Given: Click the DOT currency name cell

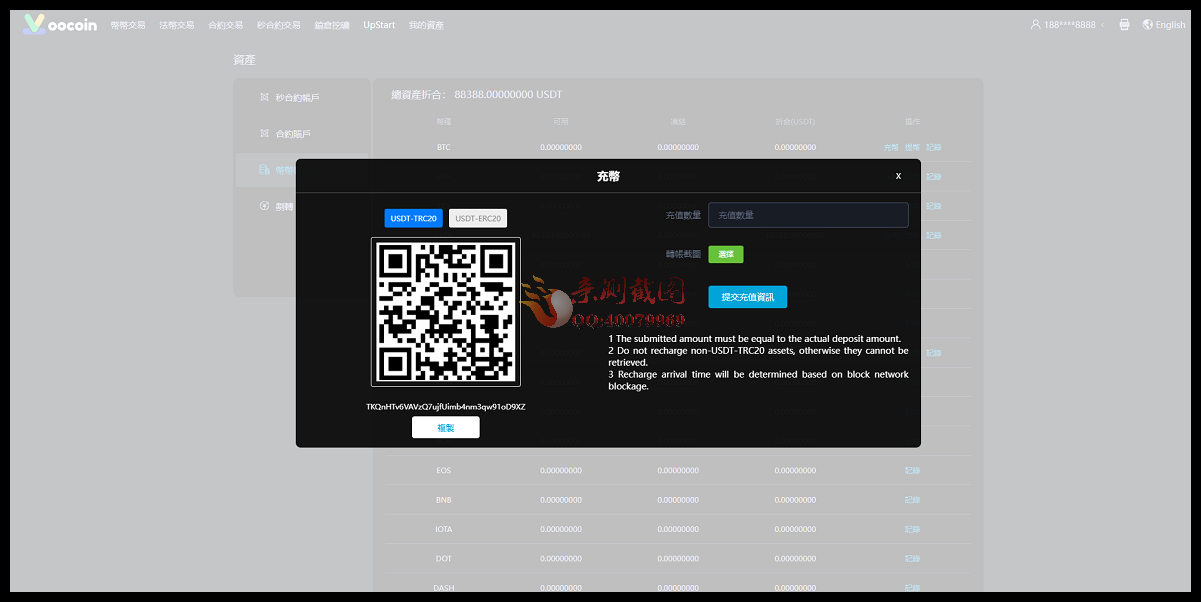Looking at the screenshot, I should coord(444,558).
